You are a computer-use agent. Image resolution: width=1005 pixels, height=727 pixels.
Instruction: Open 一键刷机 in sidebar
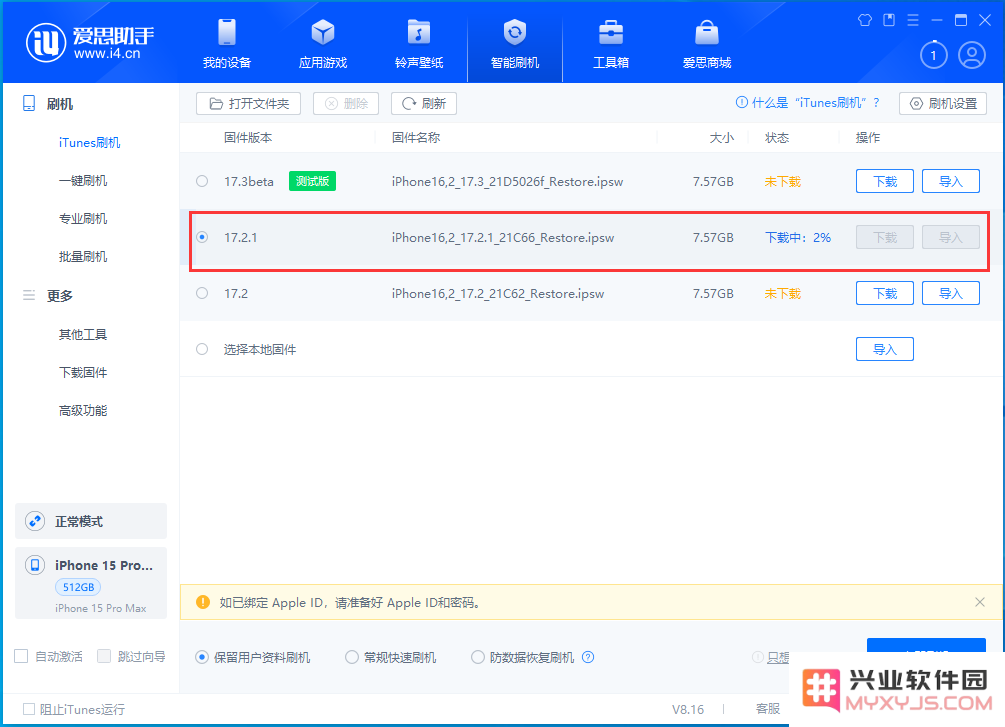[x=83, y=180]
